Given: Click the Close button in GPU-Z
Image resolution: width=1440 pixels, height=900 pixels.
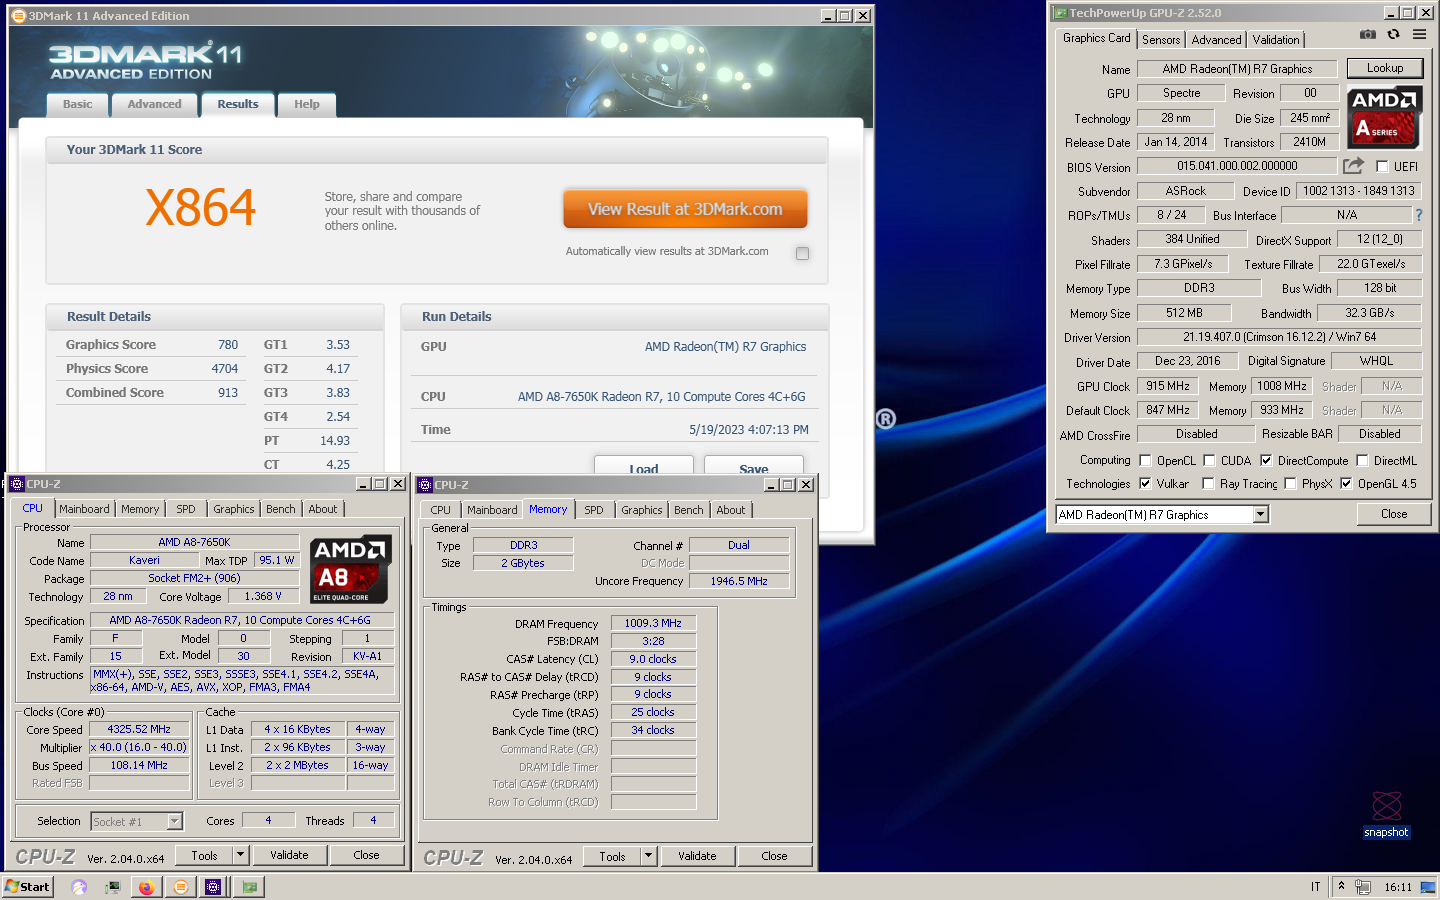Looking at the screenshot, I should coord(1394,514).
